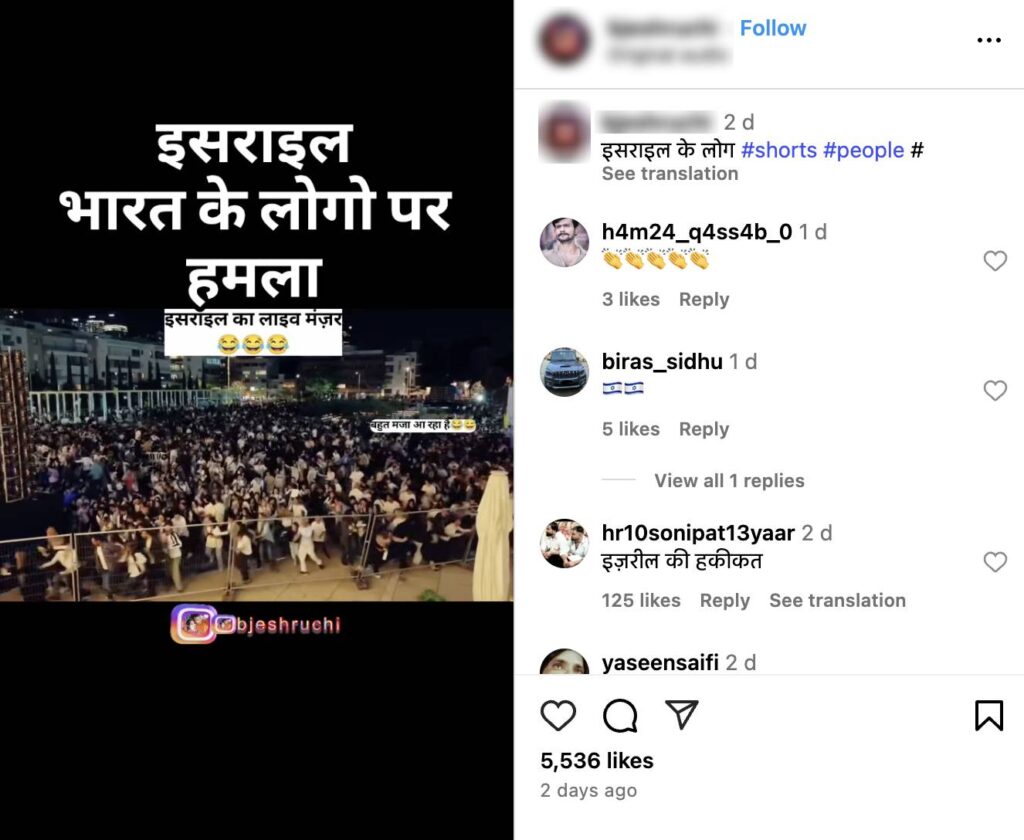See translation of hr10sonipat13yaar's comment
Viewport: 1024px width, 840px height.
[x=837, y=600]
